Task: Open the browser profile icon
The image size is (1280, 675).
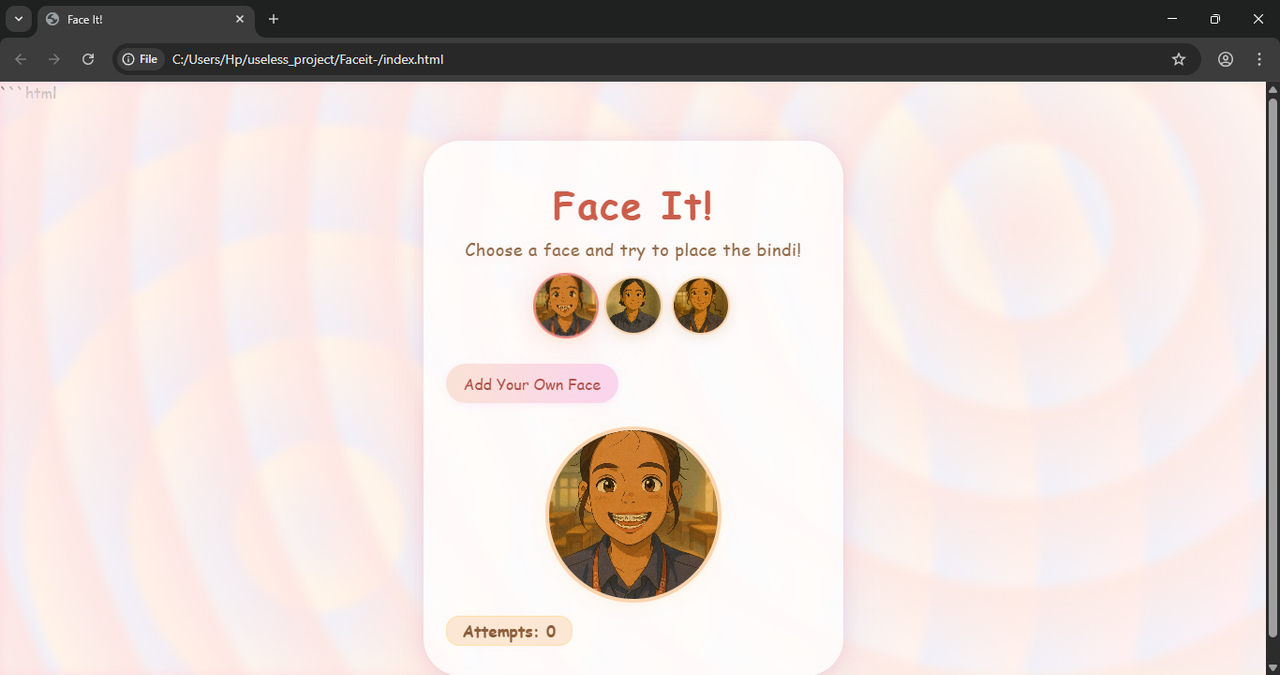Action: click(x=1226, y=59)
